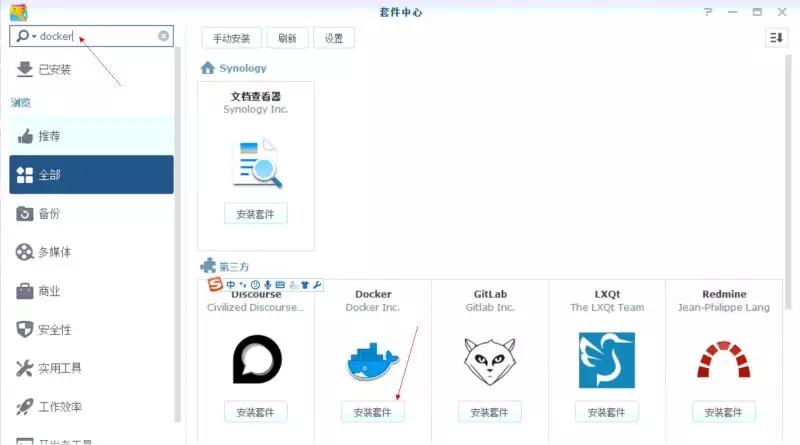Install the Docker package
This screenshot has width=800, height=445.
coord(373,412)
